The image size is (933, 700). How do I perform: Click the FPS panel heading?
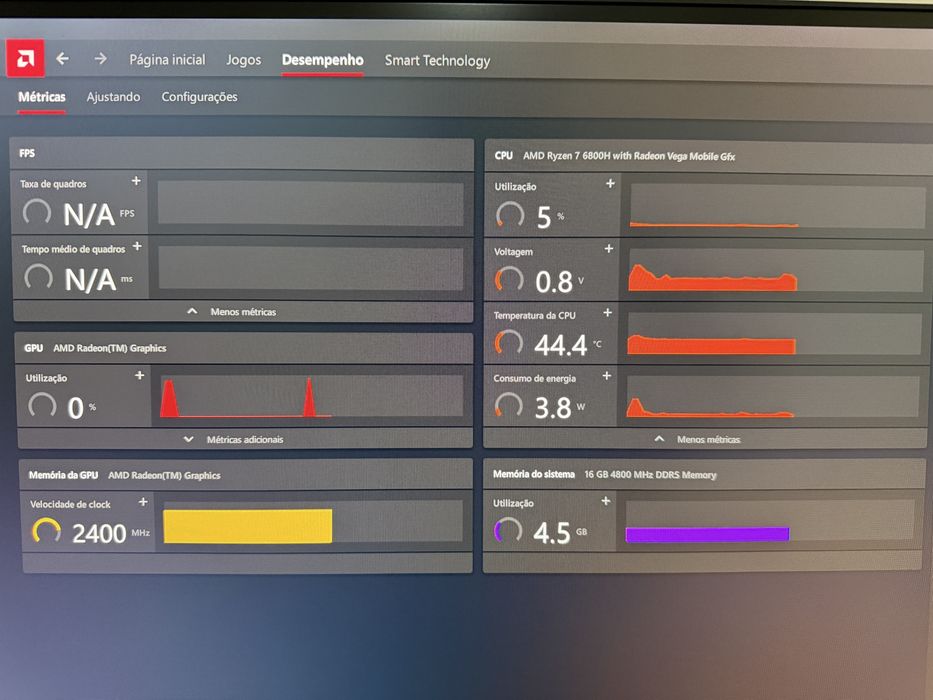click(27, 153)
